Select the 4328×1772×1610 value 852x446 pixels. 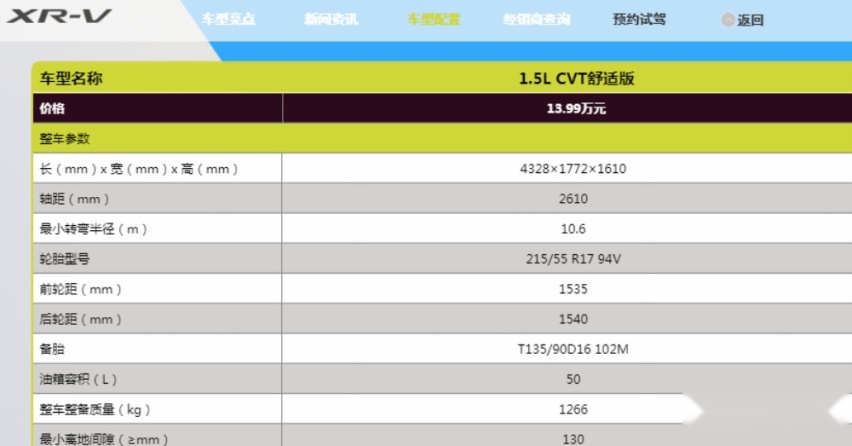(573, 168)
